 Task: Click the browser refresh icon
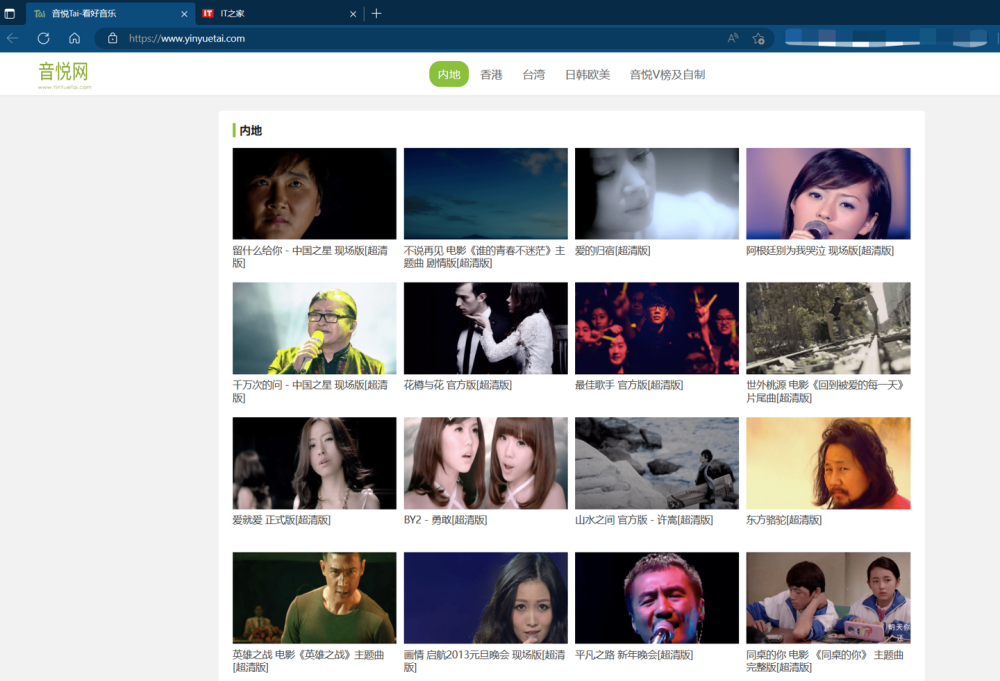point(43,38)
